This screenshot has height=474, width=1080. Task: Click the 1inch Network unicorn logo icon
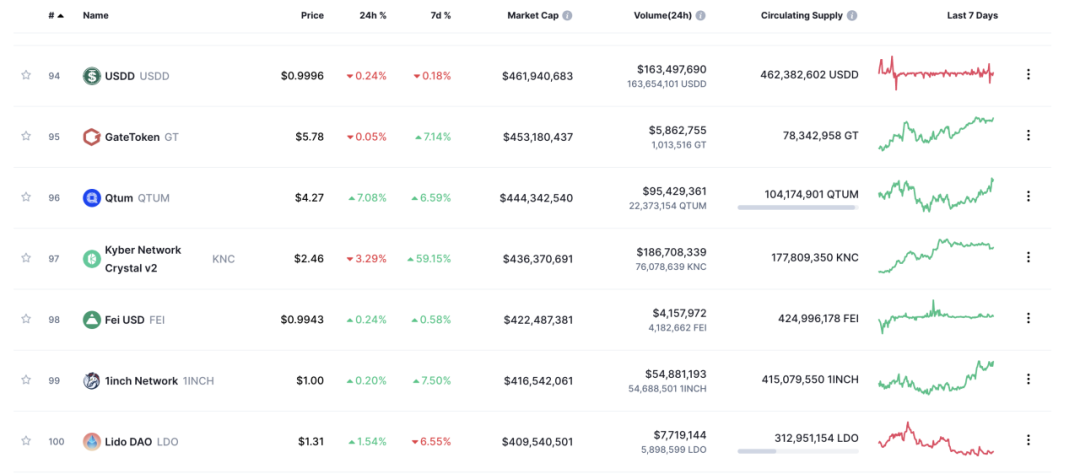point(92,380)
